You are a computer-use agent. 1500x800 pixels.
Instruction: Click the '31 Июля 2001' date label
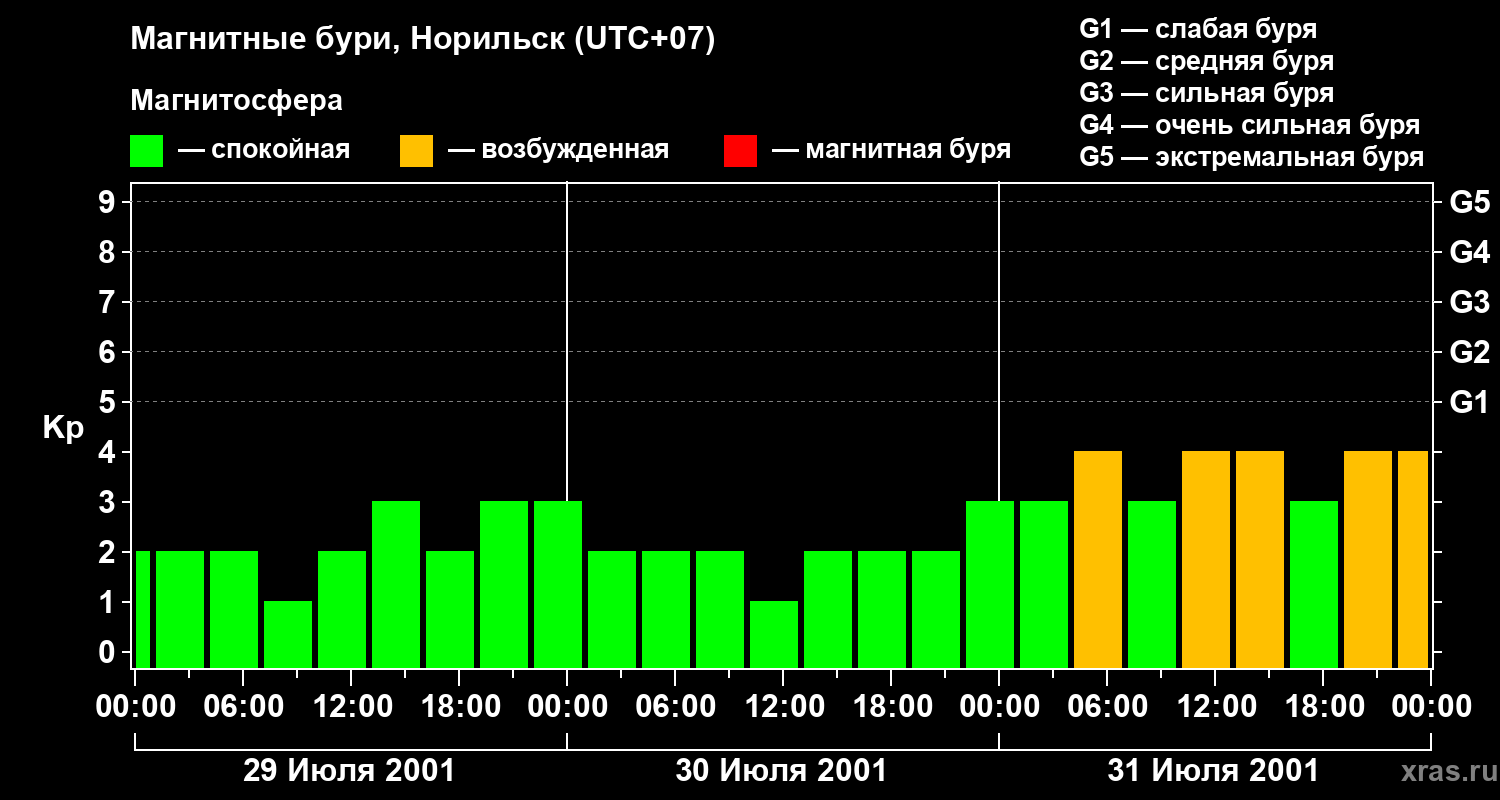[1213, 771]
